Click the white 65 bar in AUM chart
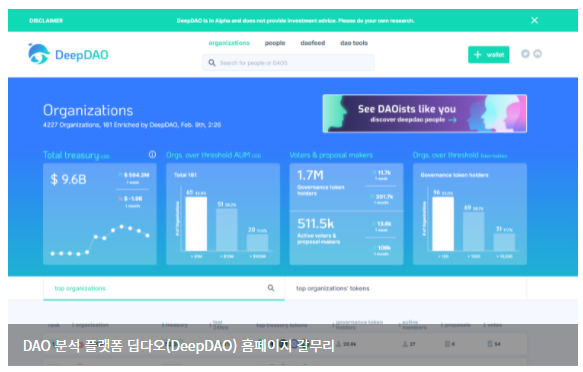 (196, 224)
